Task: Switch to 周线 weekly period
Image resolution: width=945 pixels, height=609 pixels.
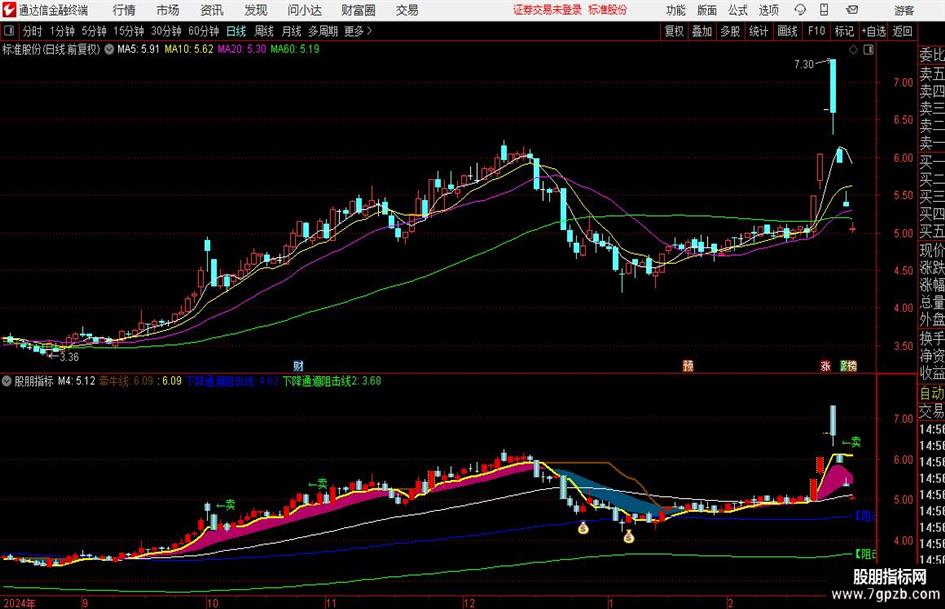Action: [x=264, y=31]
